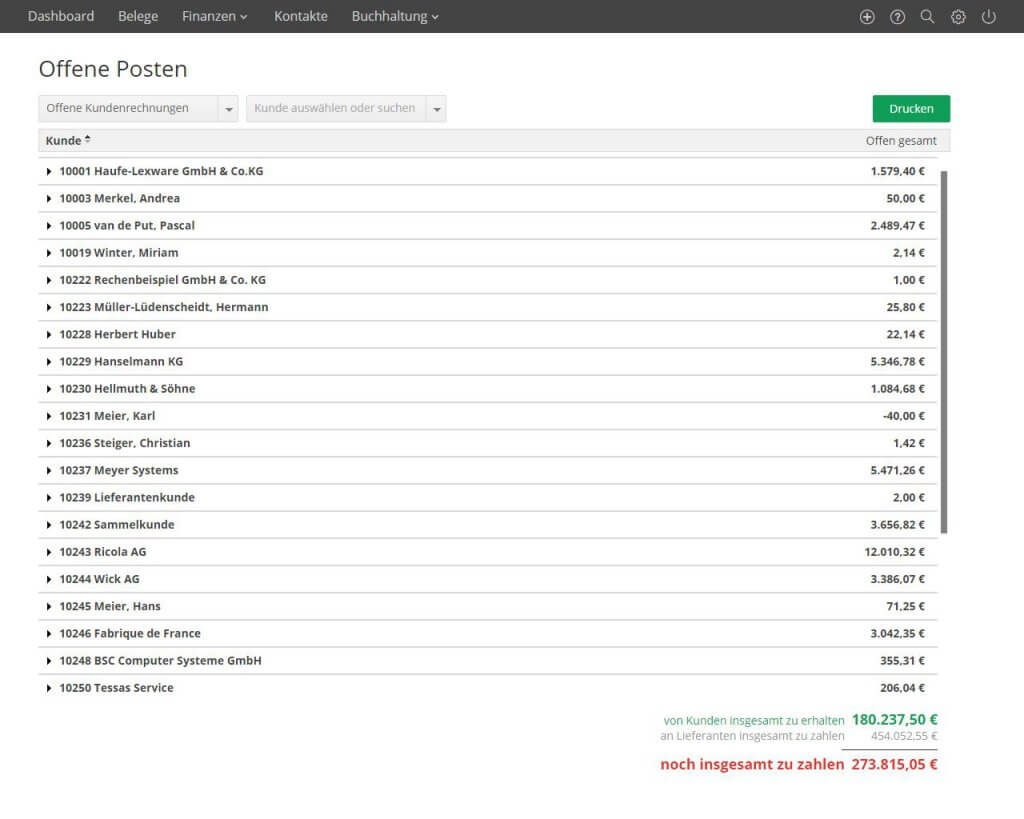The image size is (1024, 819).
Task: Open the Buchhaltung menu
Action: 394,16
